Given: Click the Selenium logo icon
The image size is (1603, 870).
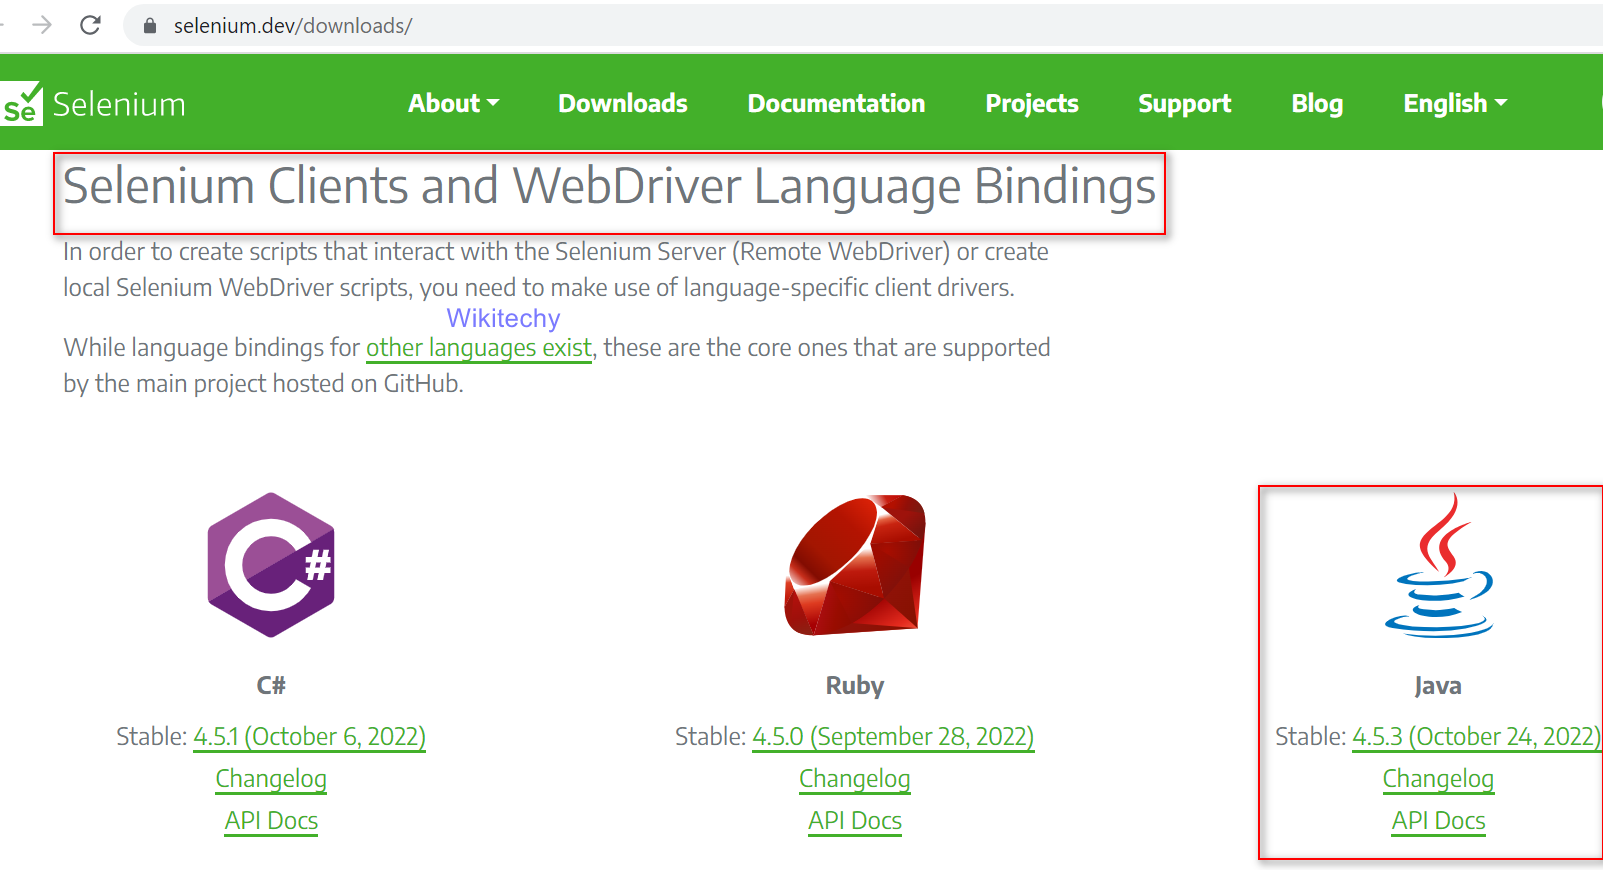Looking at the screenshot, I should click(22, 104).
